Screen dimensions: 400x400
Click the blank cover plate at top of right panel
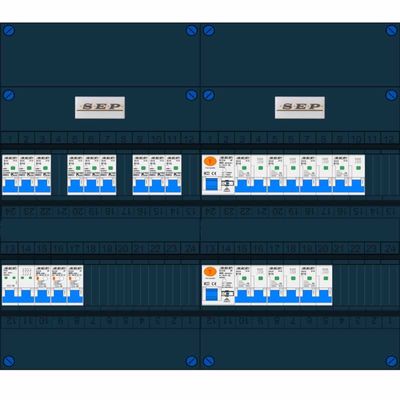coord(300,54)
